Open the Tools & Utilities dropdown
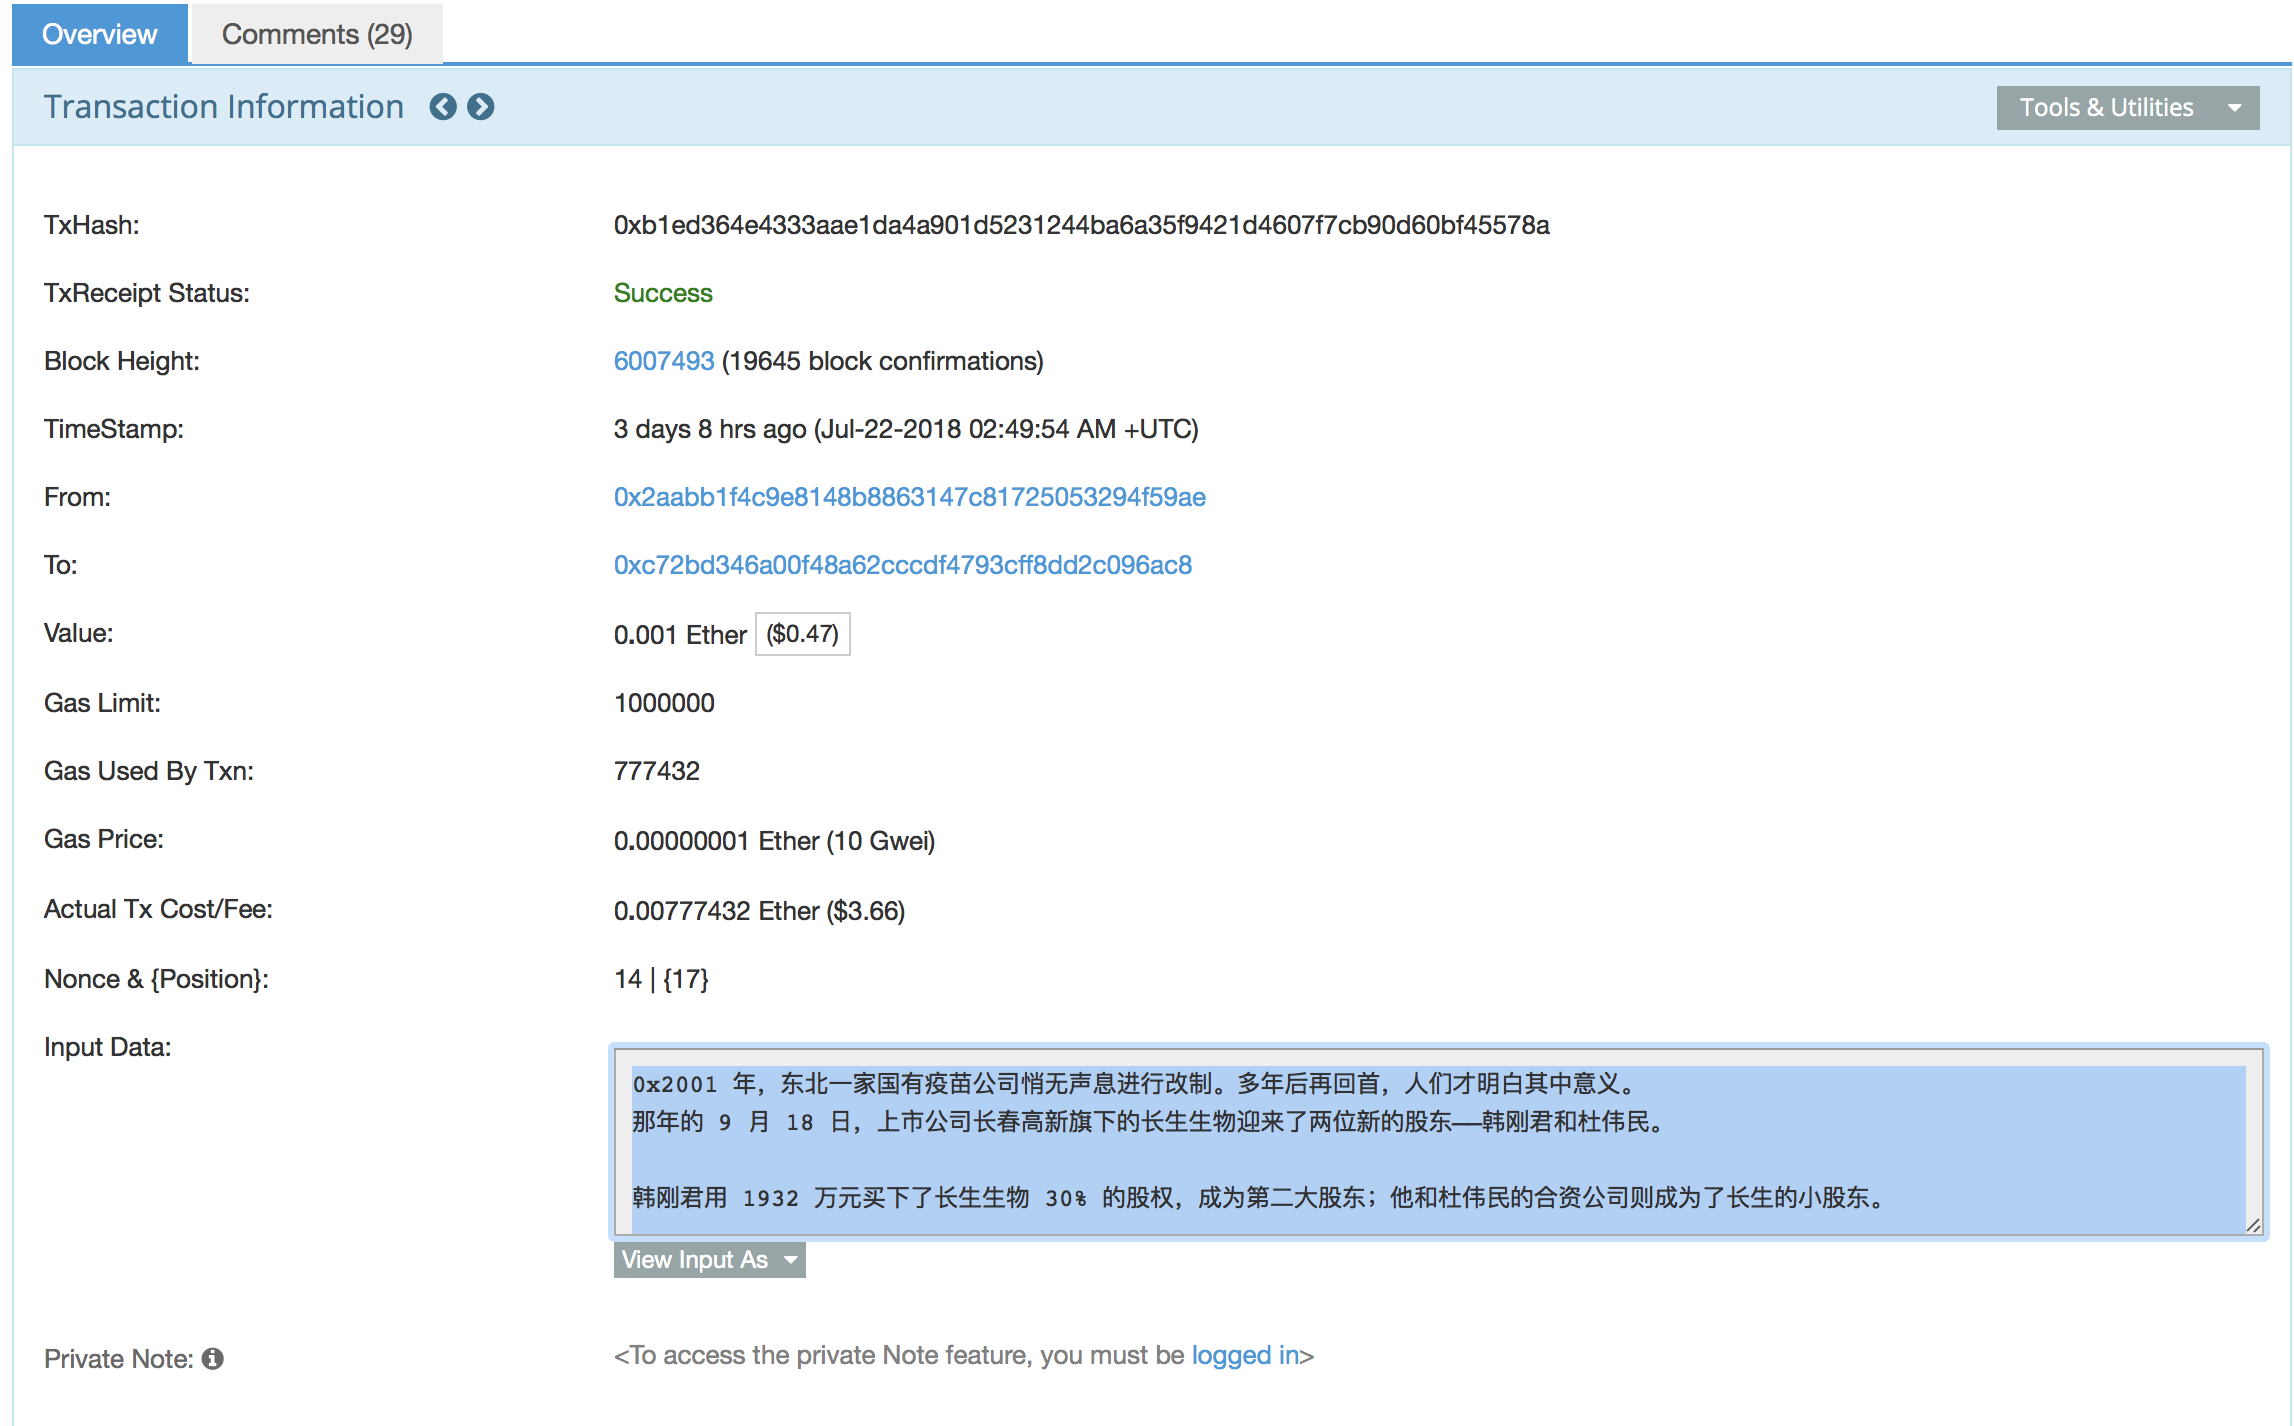Image resolution: width=2294 pixels, height=1426 pixels. point(2127,107)
